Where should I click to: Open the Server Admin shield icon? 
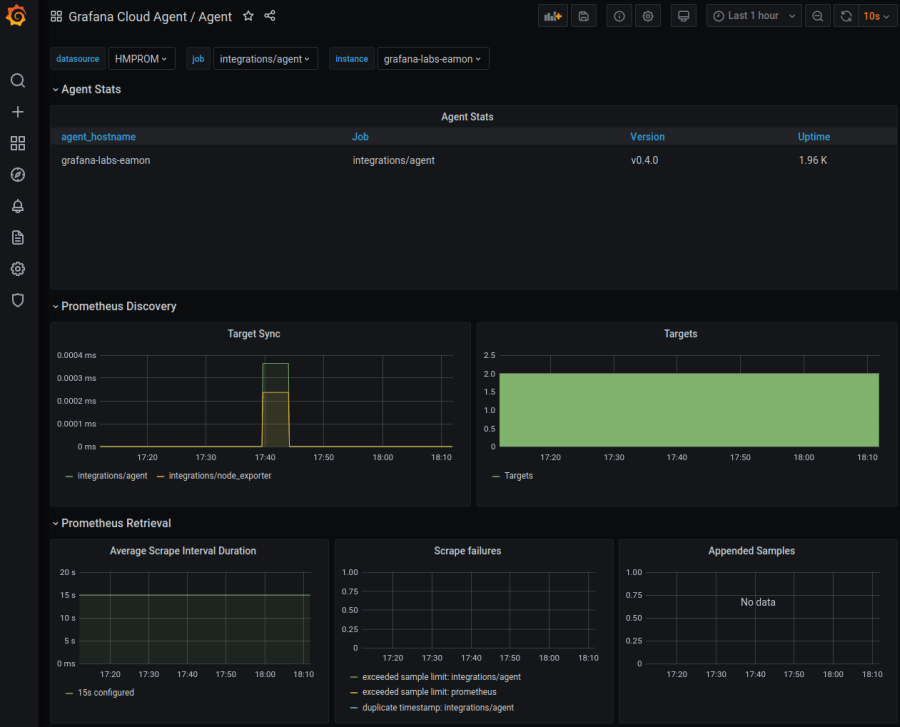click(x=17, y=300)
